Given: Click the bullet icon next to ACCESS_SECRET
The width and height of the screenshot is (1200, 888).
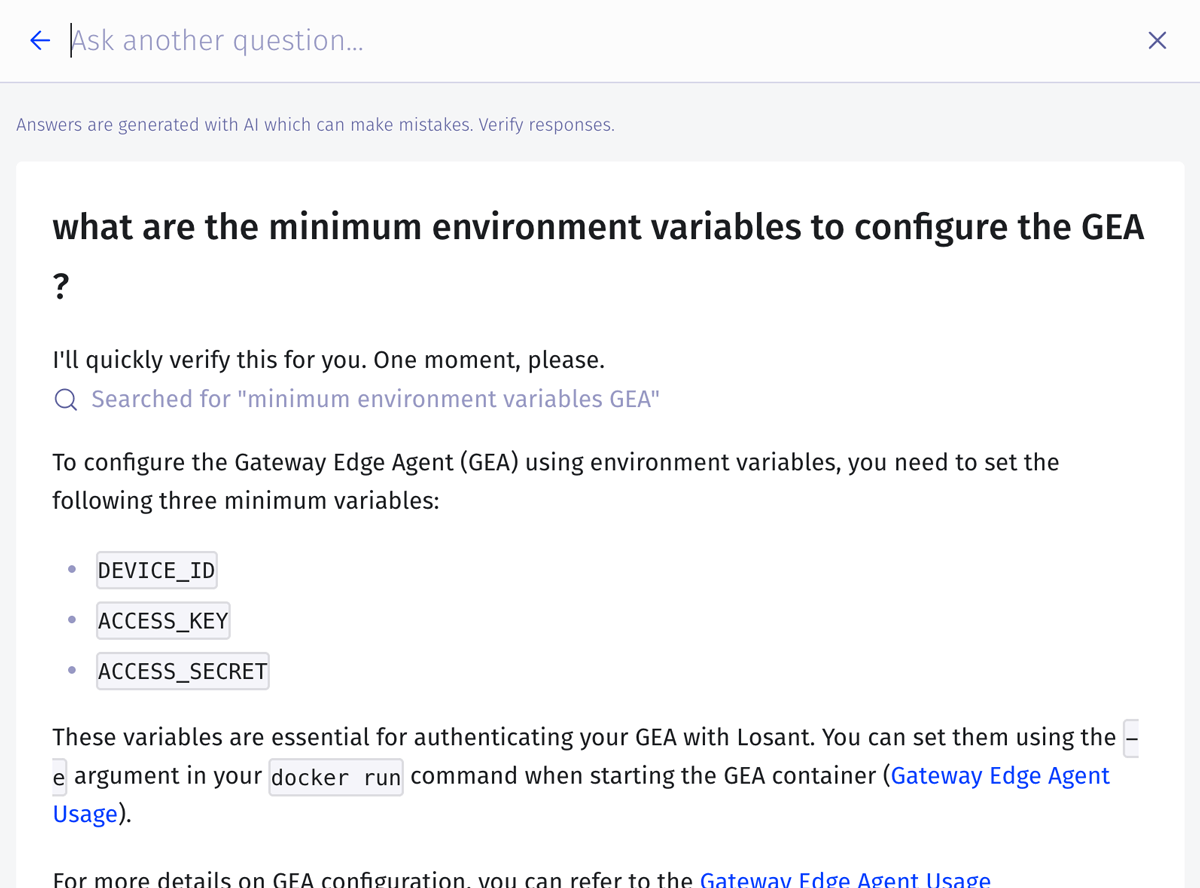Looking at the screenshot, I should pos(71,670).
